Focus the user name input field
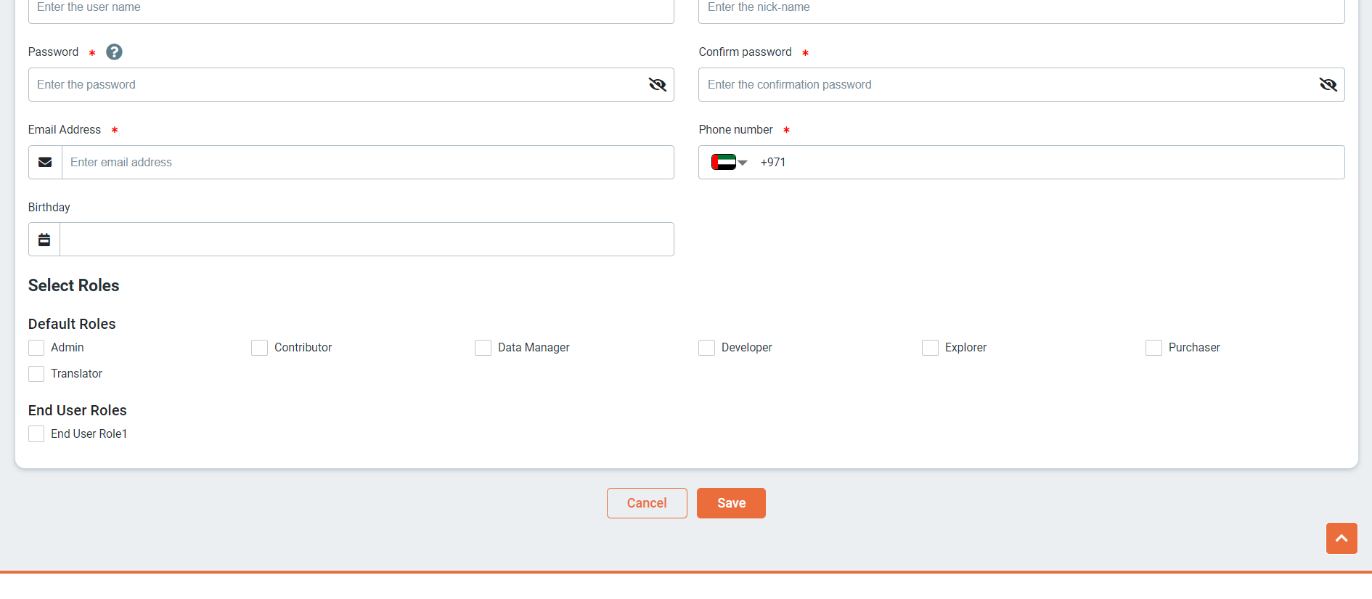 point(351,9)
